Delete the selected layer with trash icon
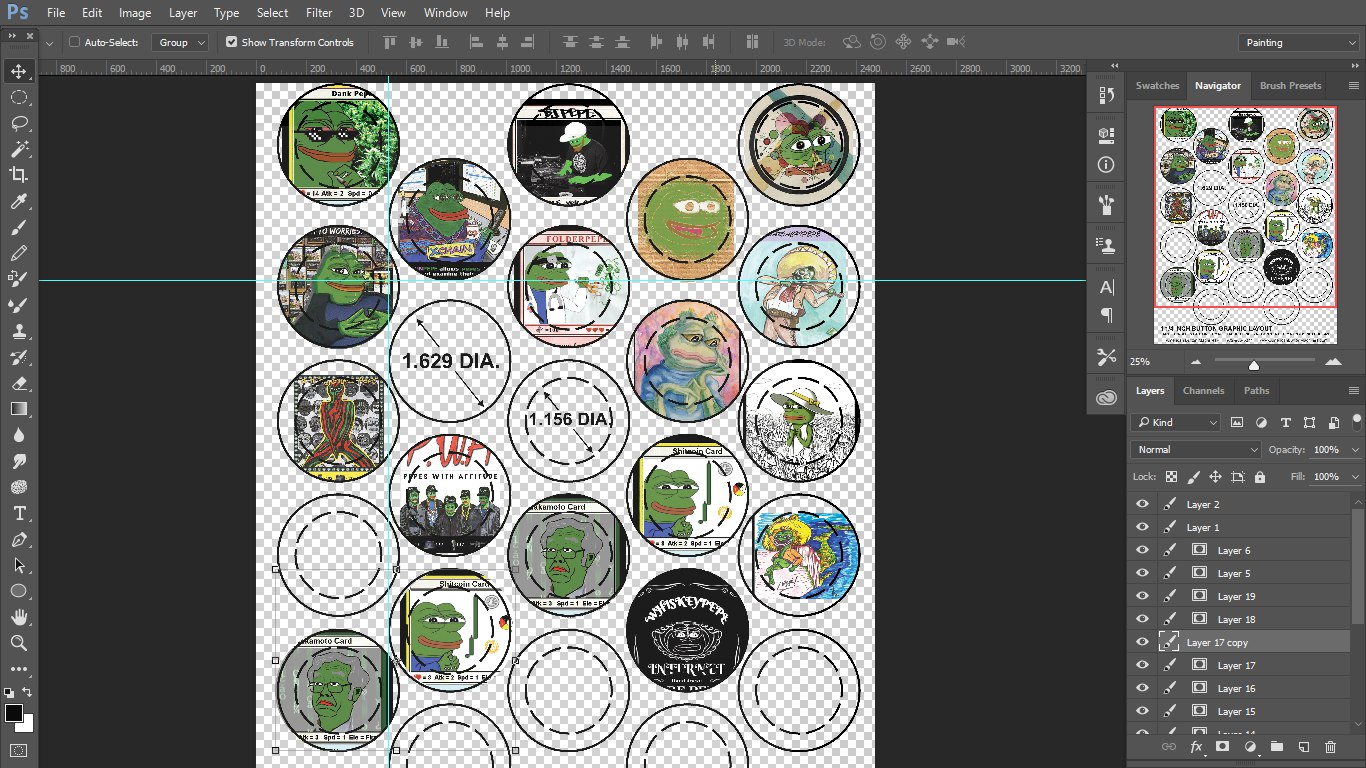 pos(1330,747)
